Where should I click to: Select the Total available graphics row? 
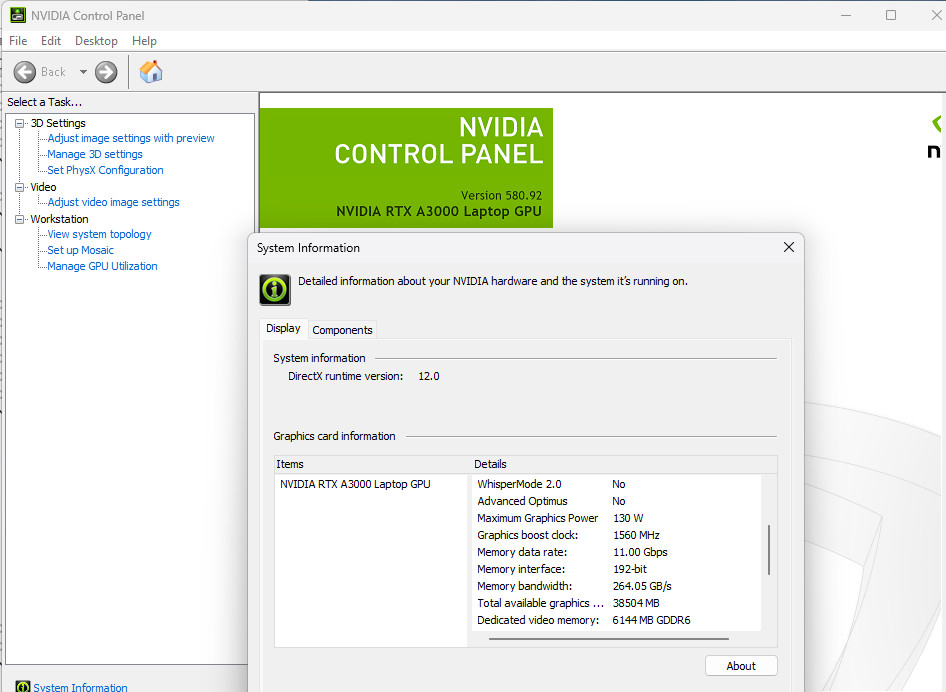coord(616,603)
